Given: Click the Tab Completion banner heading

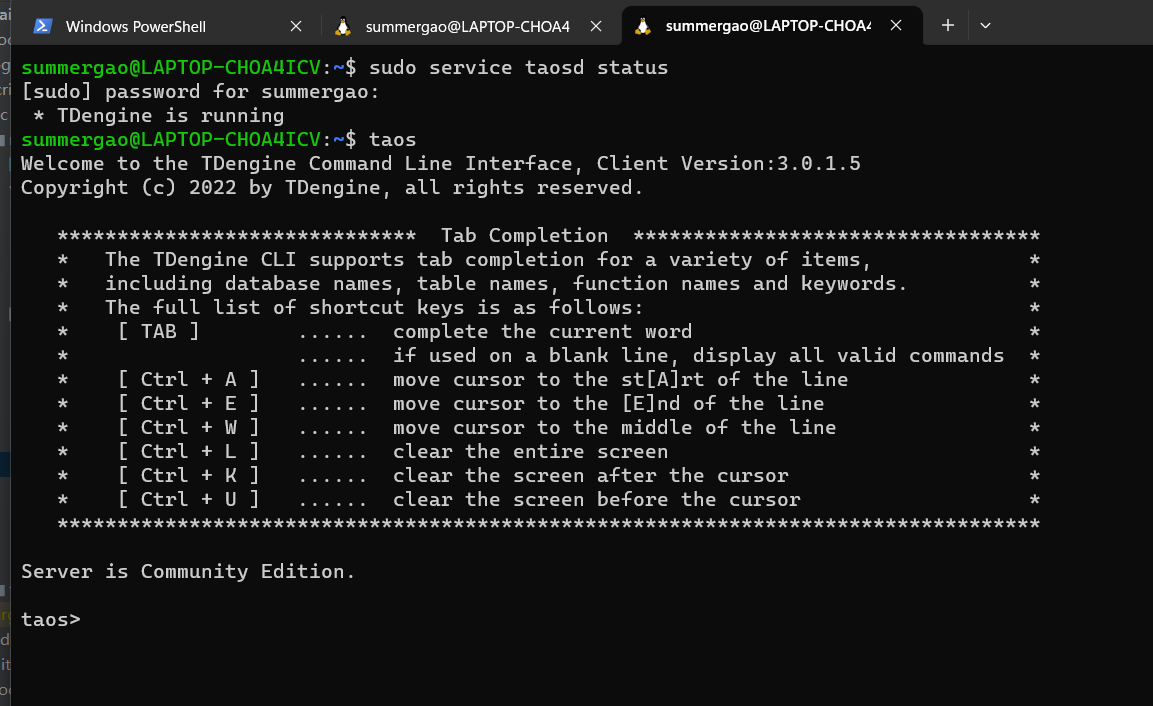Looking at the screenshot, I should click(x=524, y=235).
